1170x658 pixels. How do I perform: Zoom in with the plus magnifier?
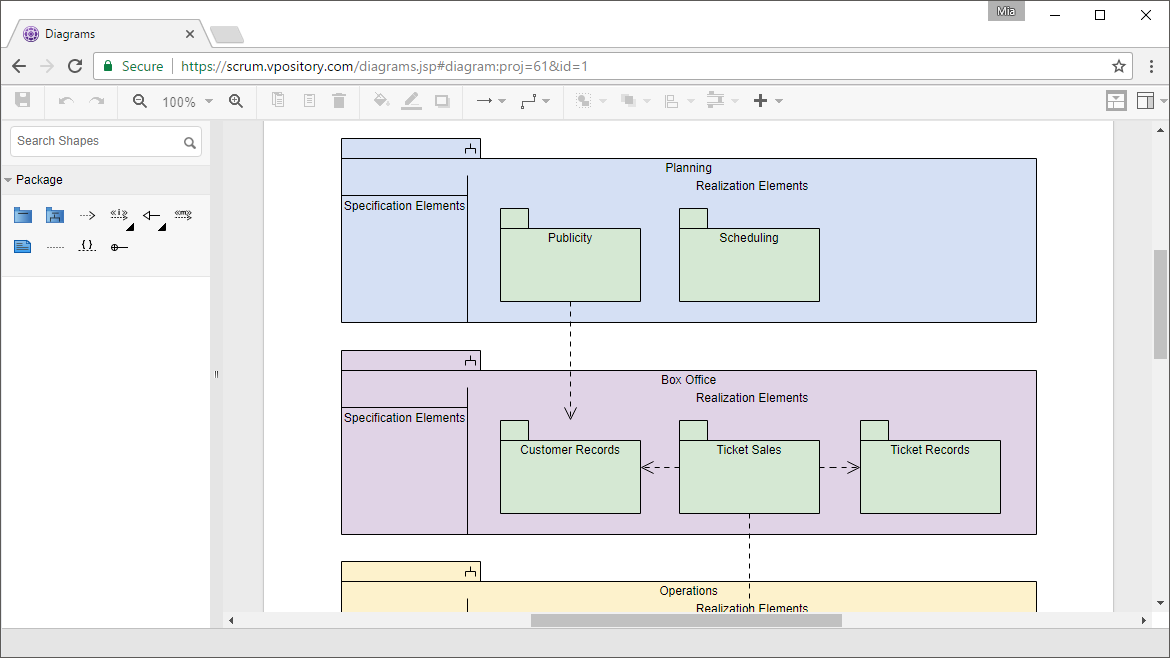point(236,101)
